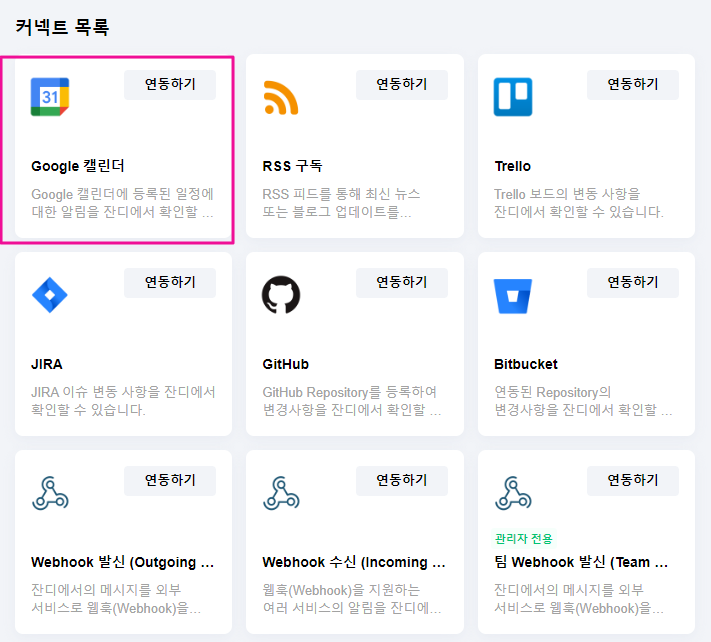Click the Webhook 발신 (Outgoing) icon

[x=50, y=493]
